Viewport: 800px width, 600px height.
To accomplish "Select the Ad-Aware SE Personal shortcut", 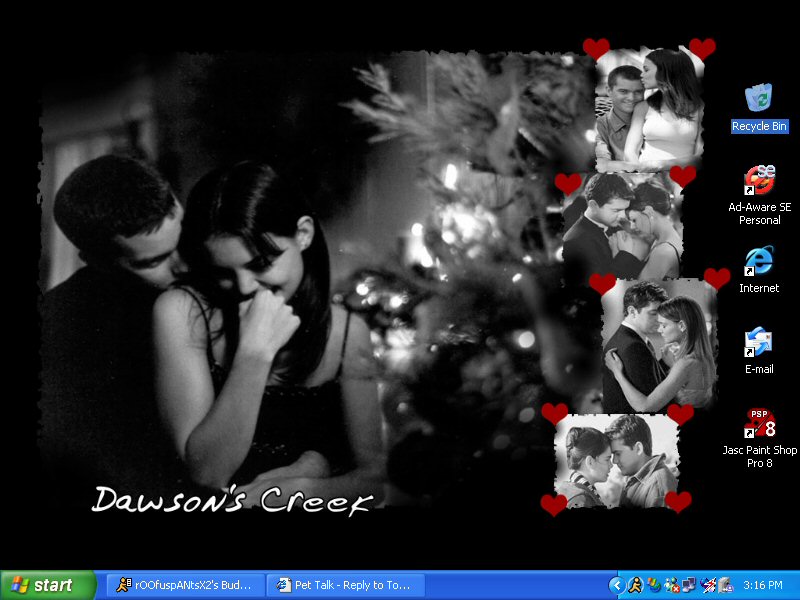I will coord(759,180).
